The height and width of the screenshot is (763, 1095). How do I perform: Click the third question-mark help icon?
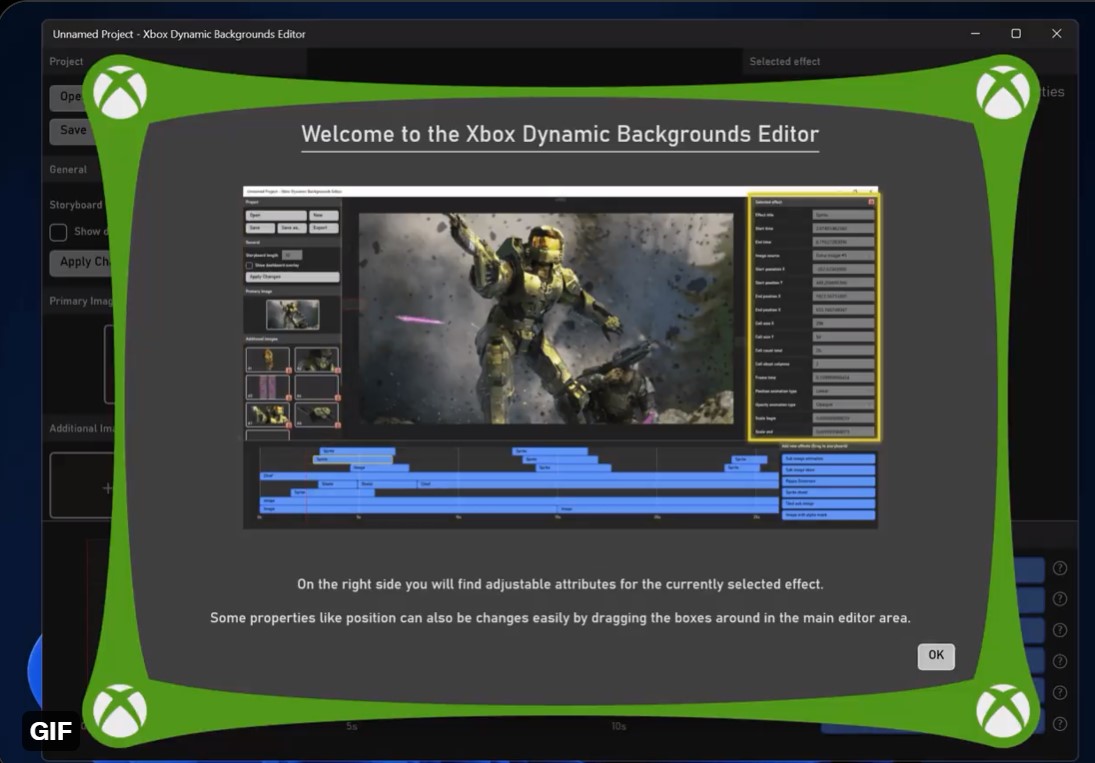pos(1060,629)
